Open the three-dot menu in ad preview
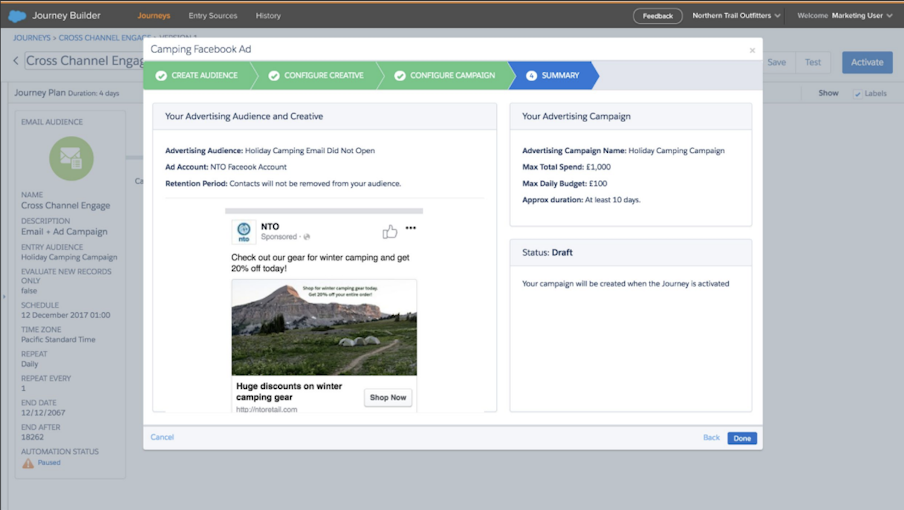This screenshot has height=510, width=904. 410,228
